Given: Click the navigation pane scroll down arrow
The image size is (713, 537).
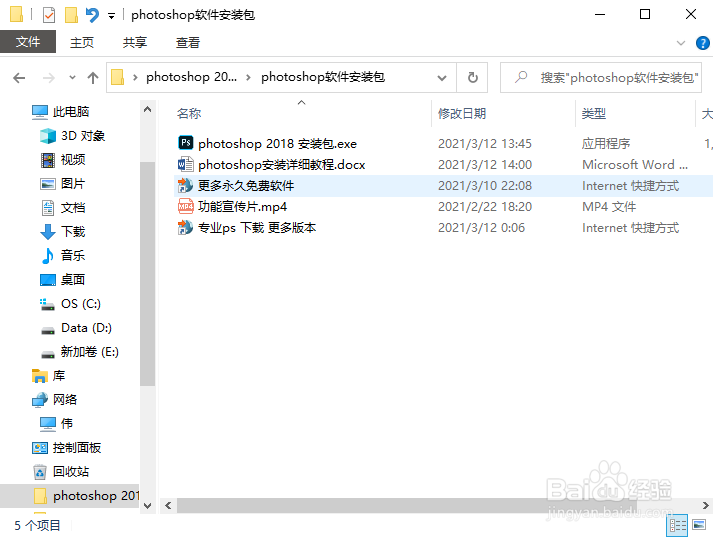Looking at the screenshot, I should 147,506.
